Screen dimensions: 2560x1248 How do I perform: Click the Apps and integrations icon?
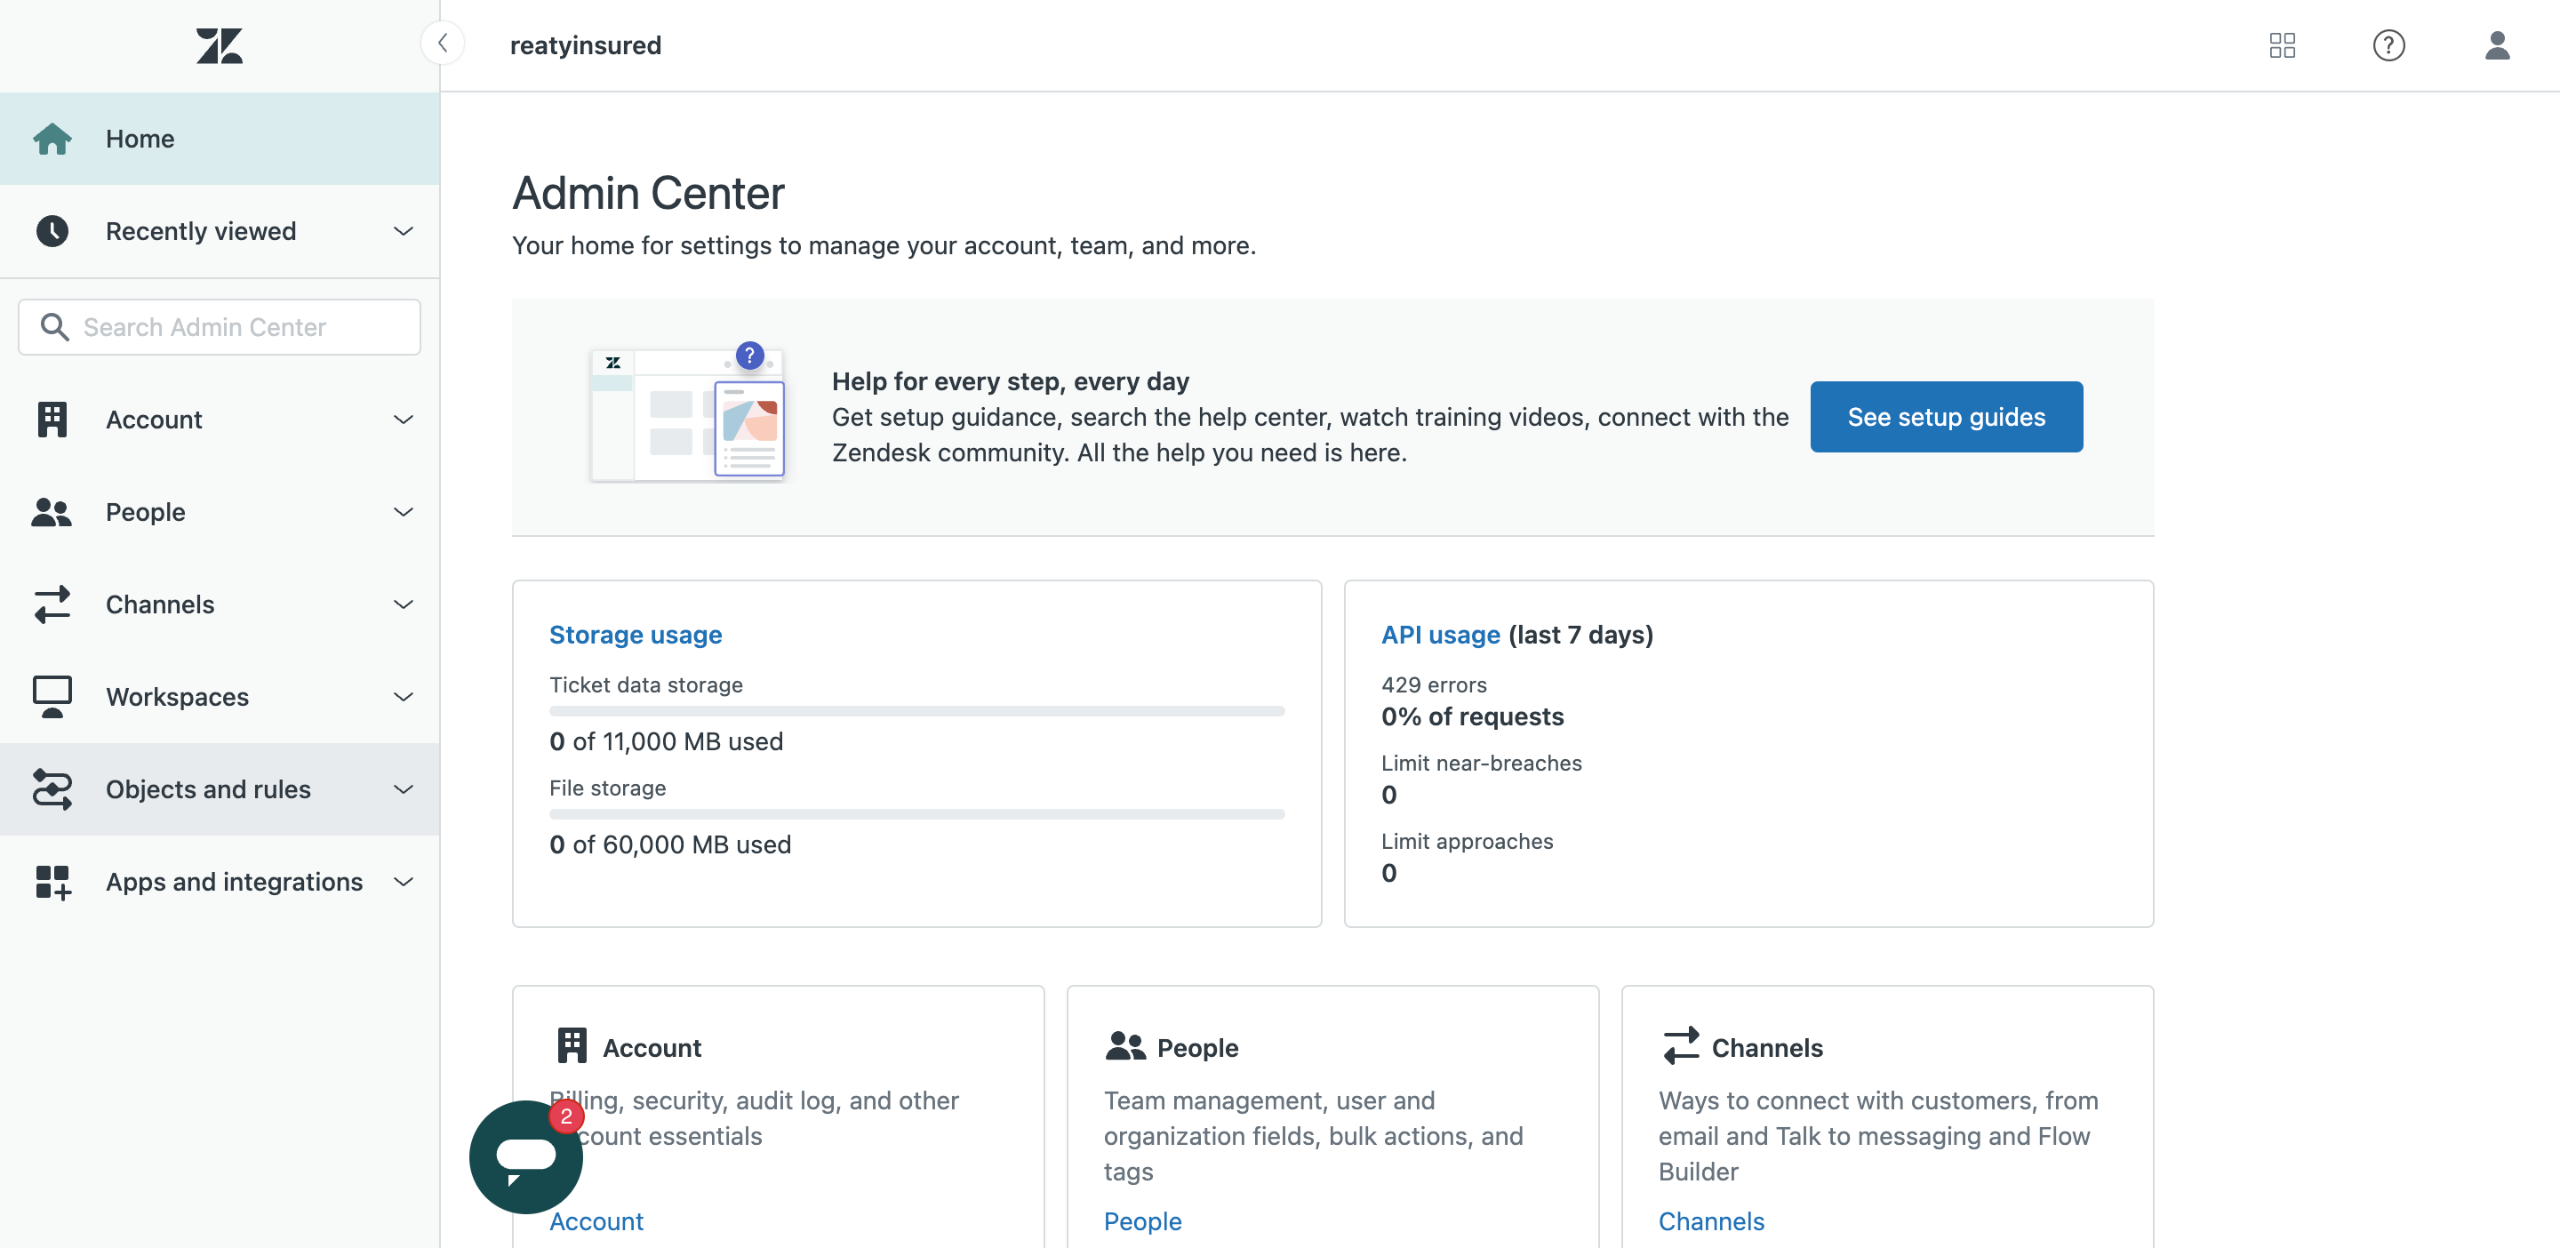pos(52,882)
